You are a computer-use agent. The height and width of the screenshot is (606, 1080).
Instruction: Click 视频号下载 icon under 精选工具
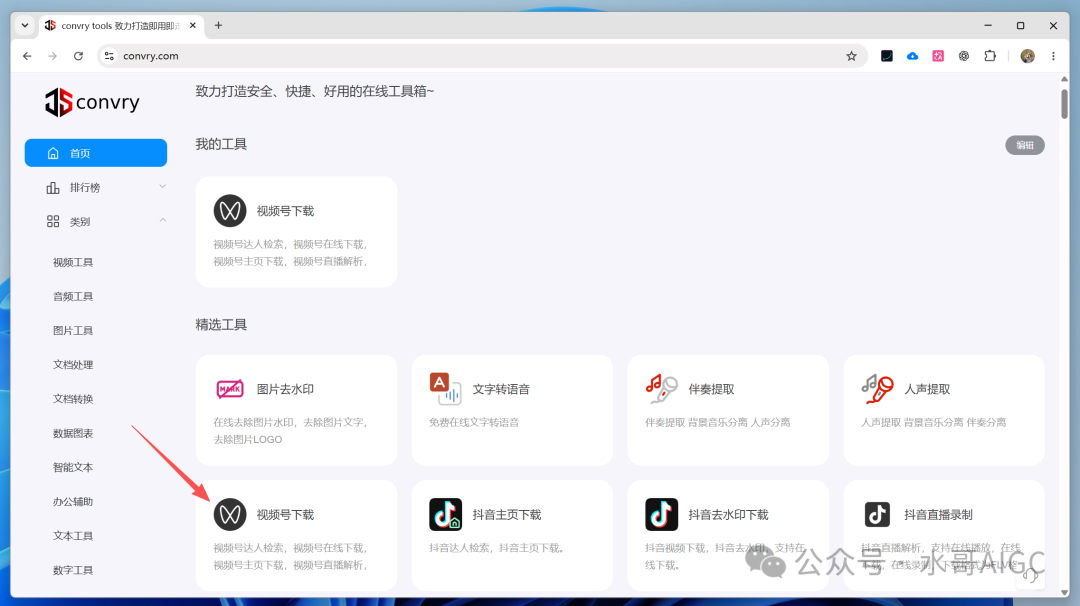pyautogui.click(x=230, y=514)
